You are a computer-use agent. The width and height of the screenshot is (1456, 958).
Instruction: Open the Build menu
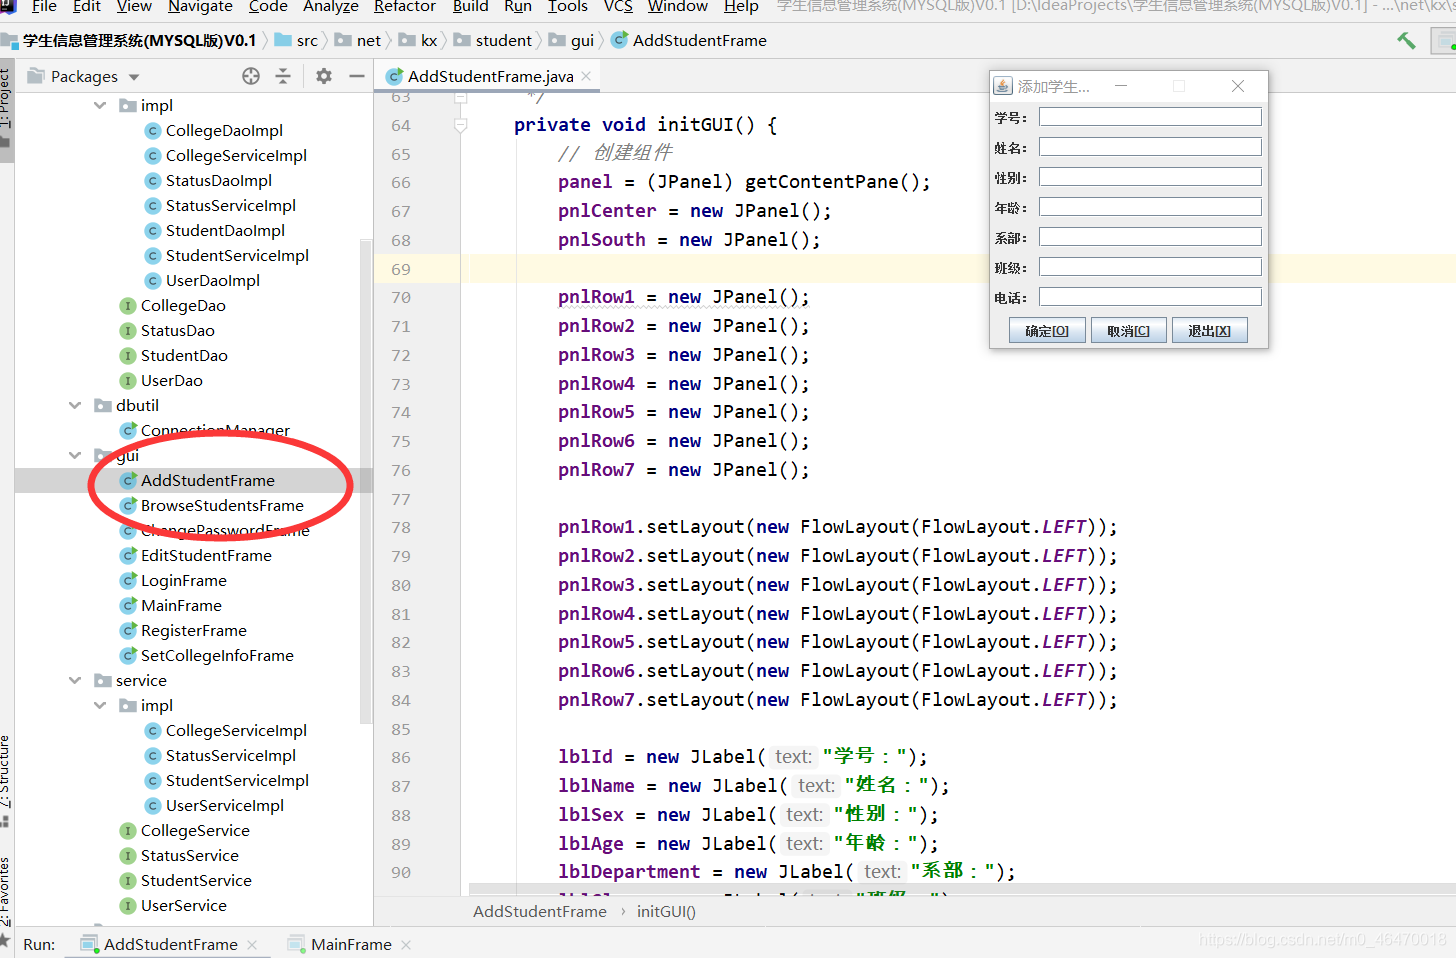(x=470, y=7)
